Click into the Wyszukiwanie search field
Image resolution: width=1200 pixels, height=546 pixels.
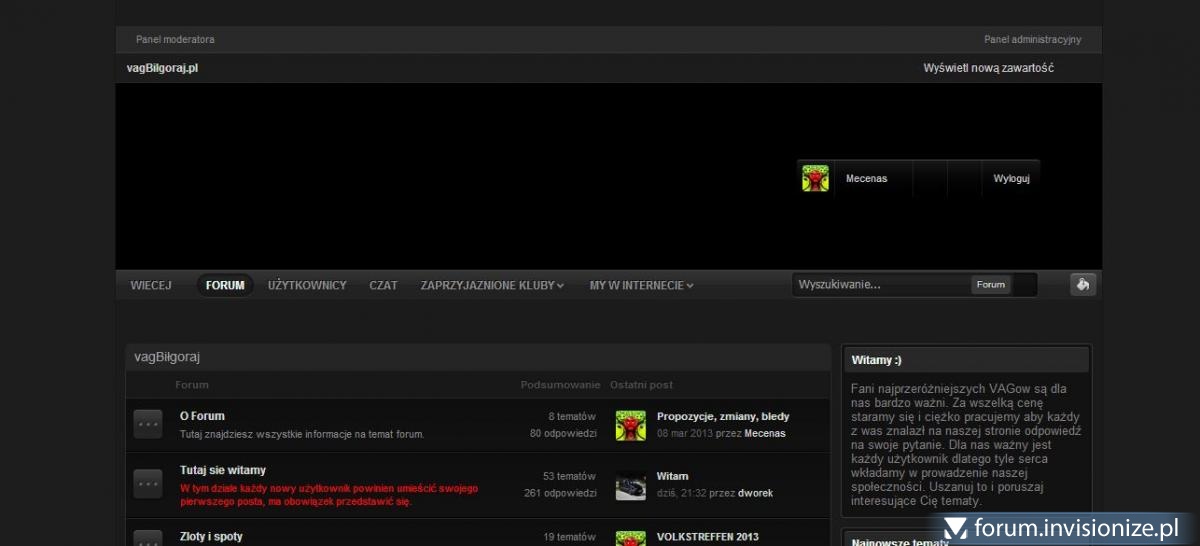(880, 285)
